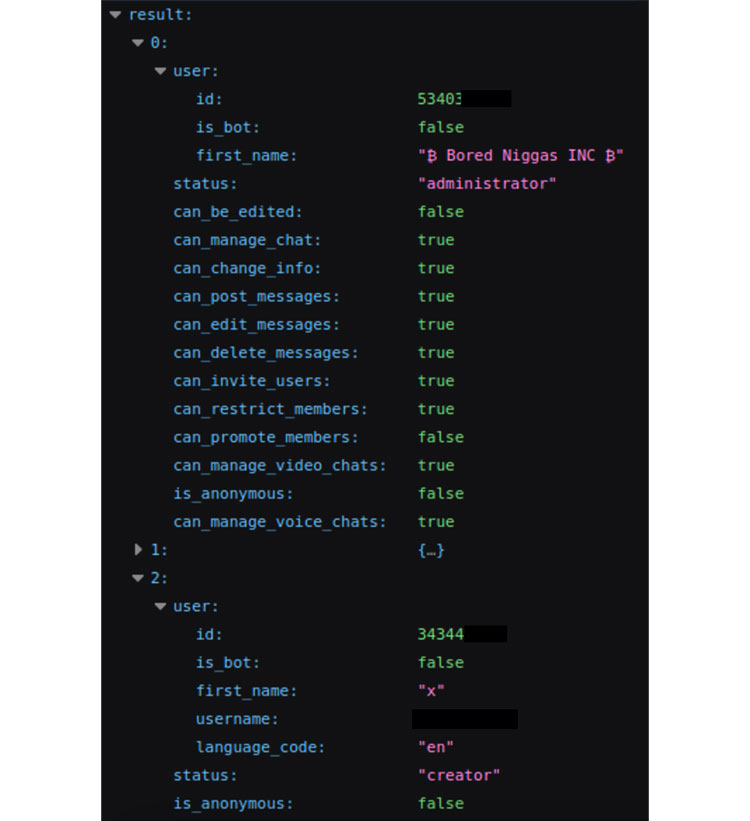750x821 pixels.
Task: Click the can_delete_messages key
Action: [x=265, y=353]
